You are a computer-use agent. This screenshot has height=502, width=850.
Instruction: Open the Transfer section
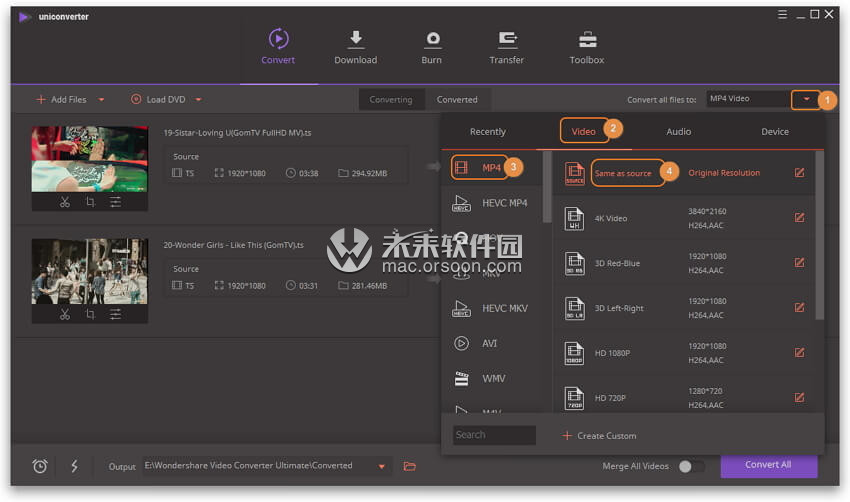coord(506,47)
